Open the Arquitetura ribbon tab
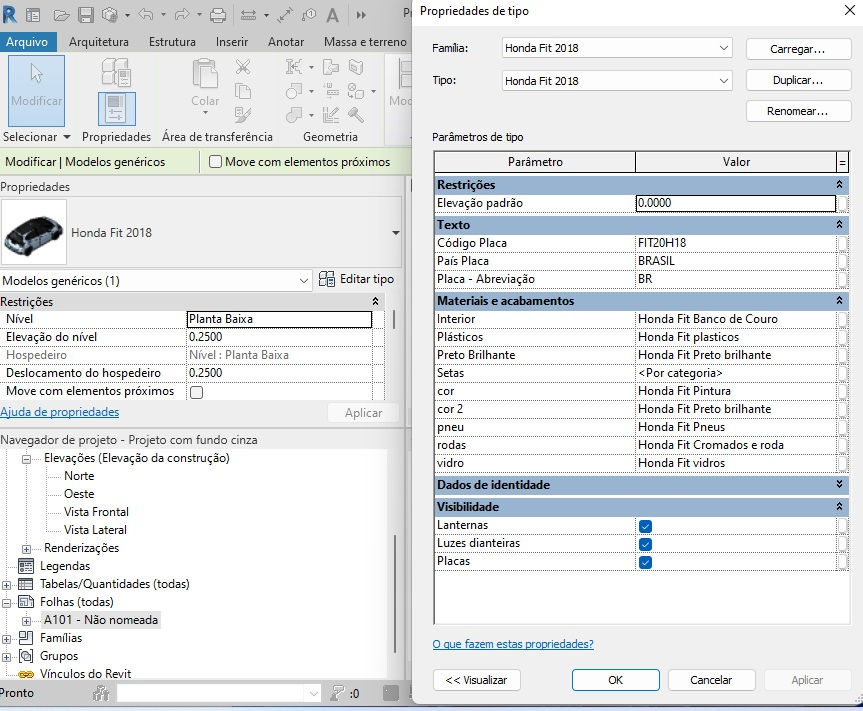 point(99,42)
